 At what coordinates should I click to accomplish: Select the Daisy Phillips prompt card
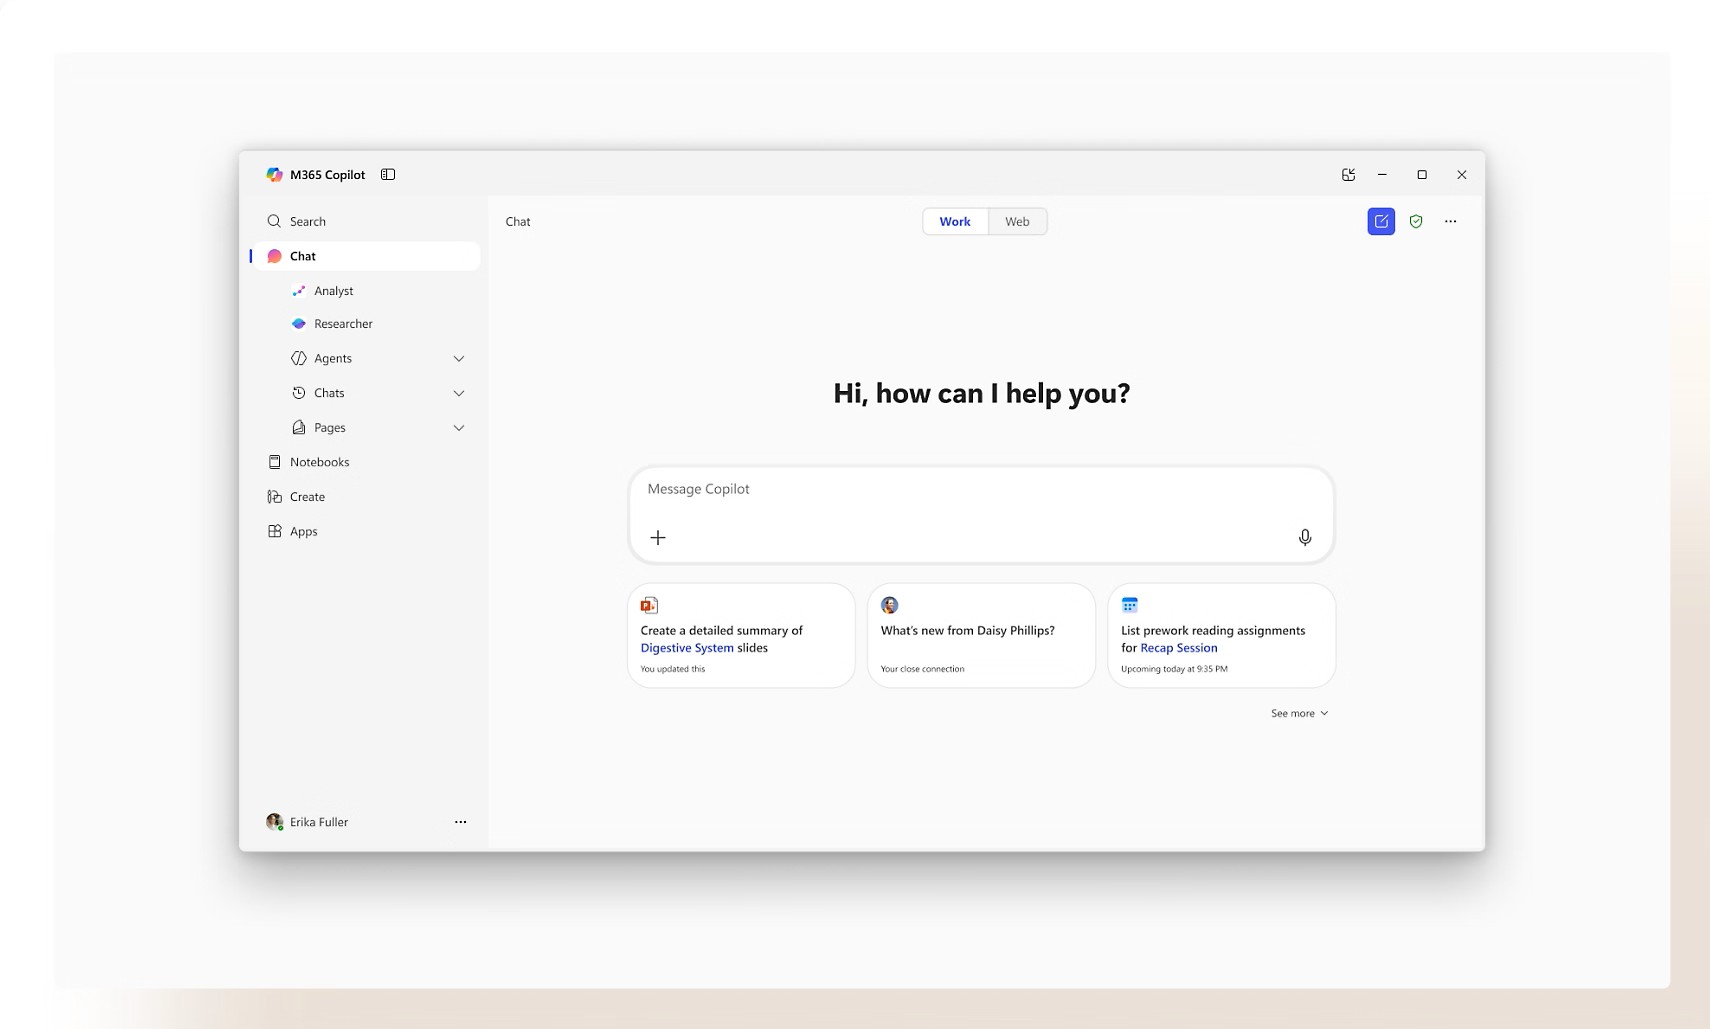point(981,636)
